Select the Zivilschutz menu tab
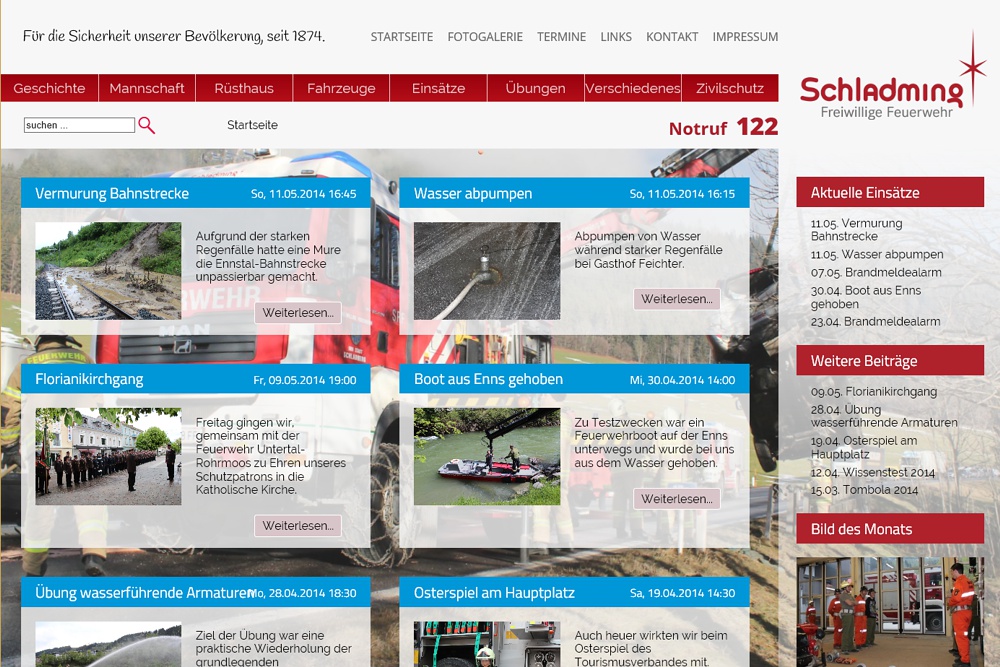Image resolution: width=1000 pixels, height=667 pixels. (730, 88)
